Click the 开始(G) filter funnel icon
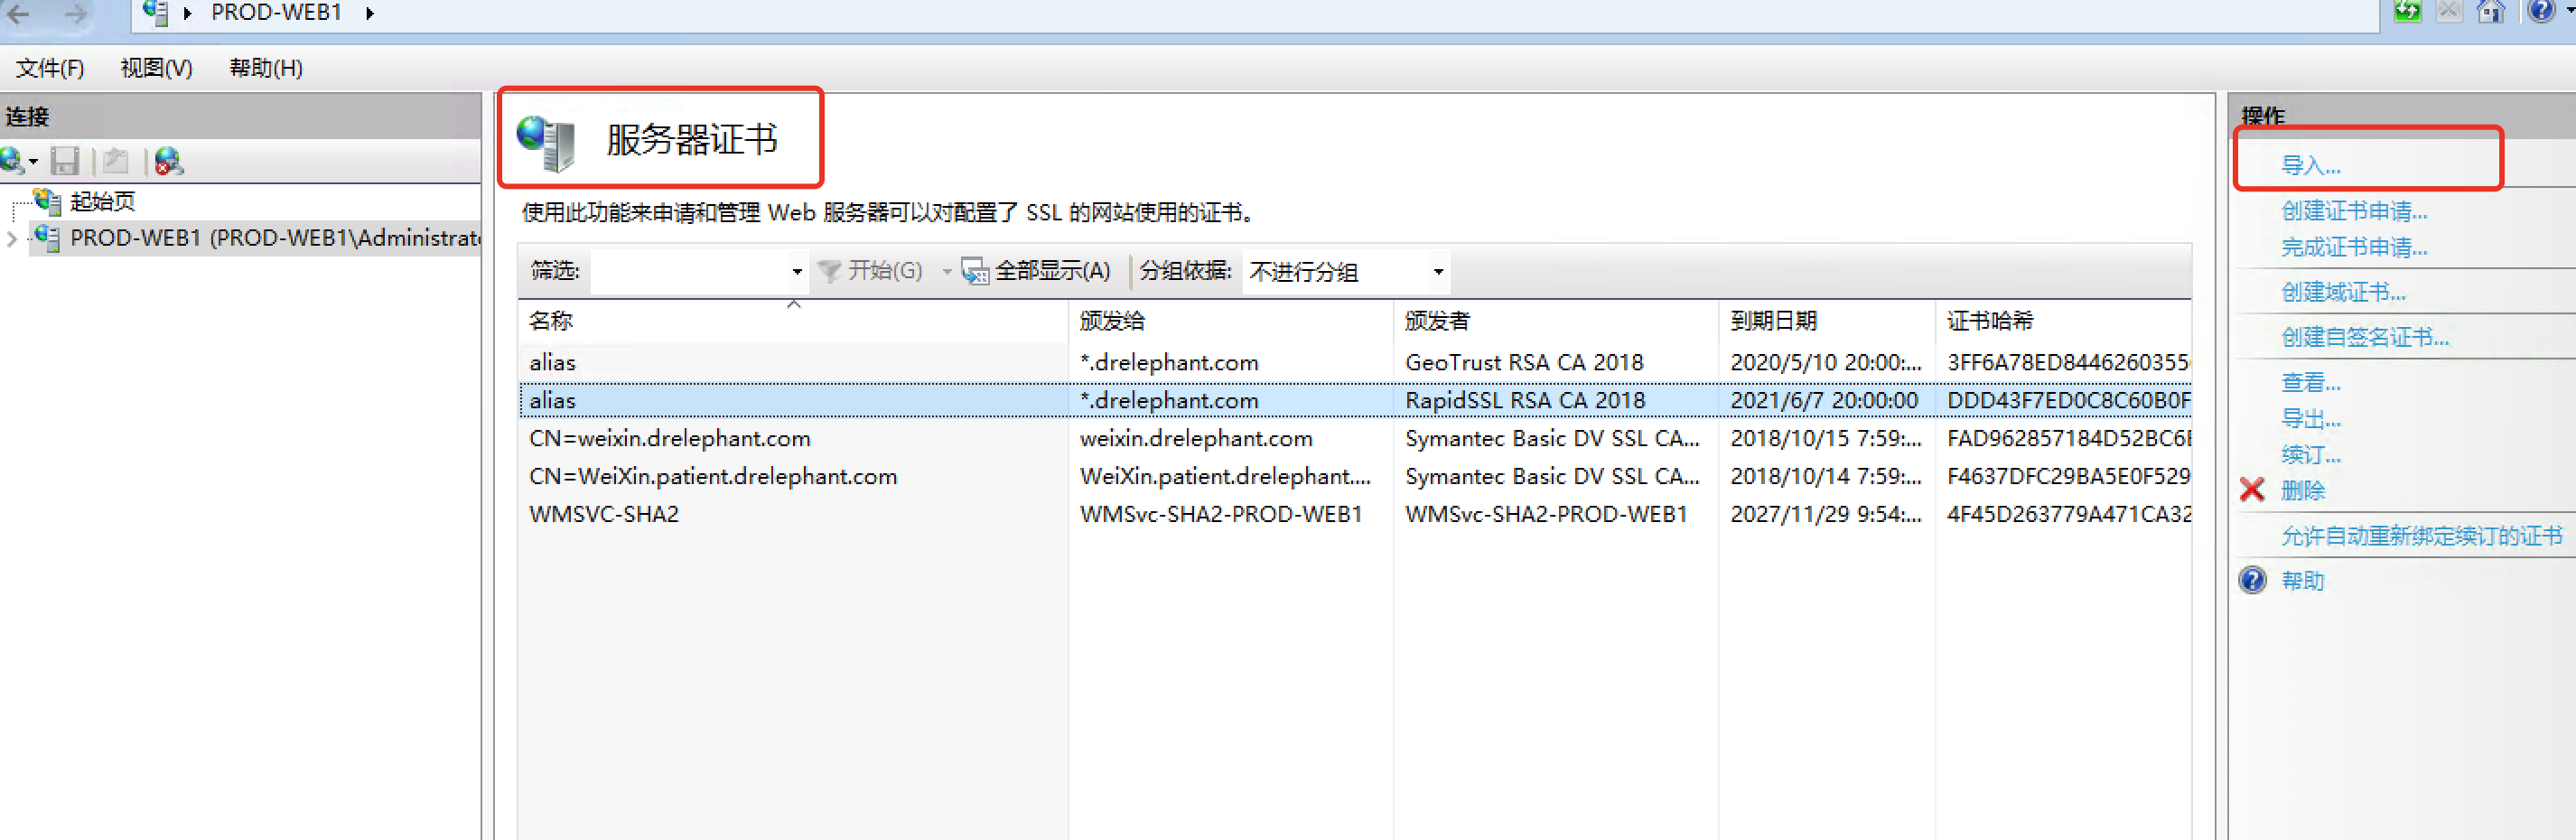 tap(829, 270)
